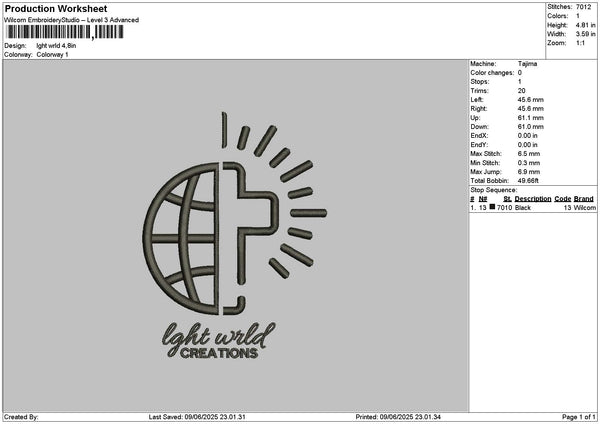Click the CREATIONS block lettering

coord(219,353)
